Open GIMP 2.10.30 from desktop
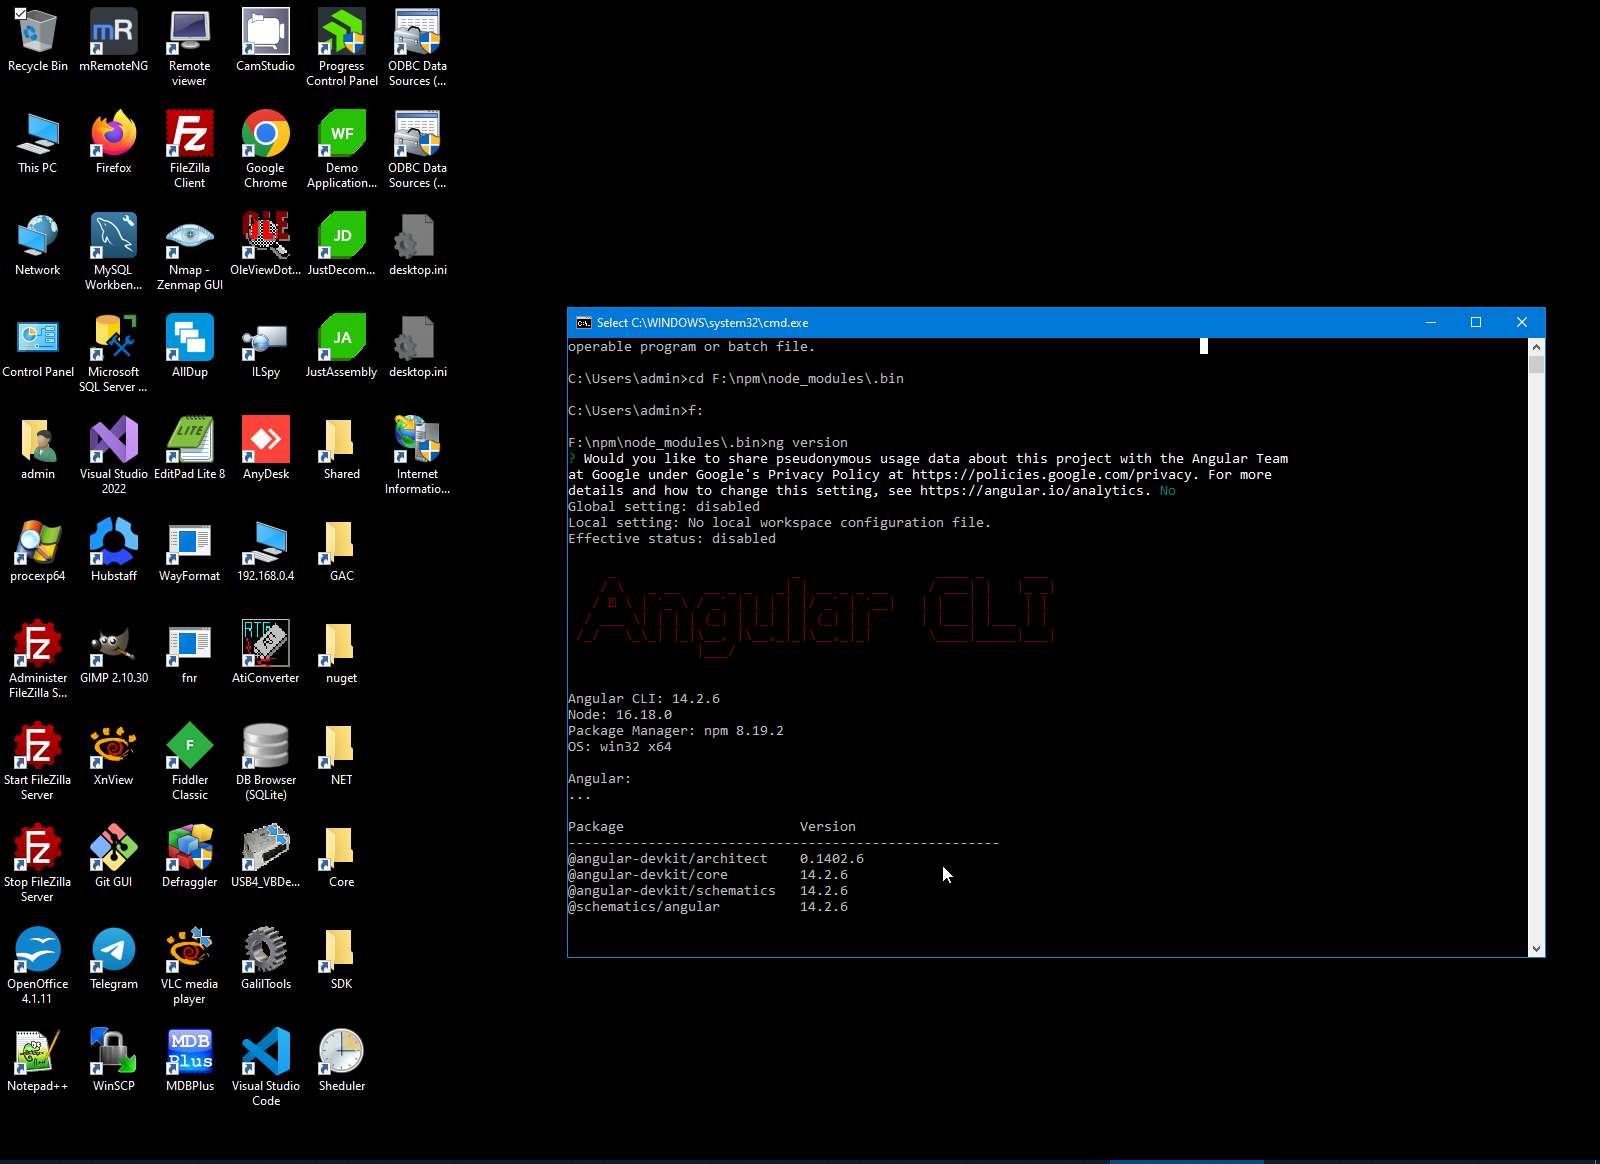Screen dimensions: 1600x1164 [113, 652]
